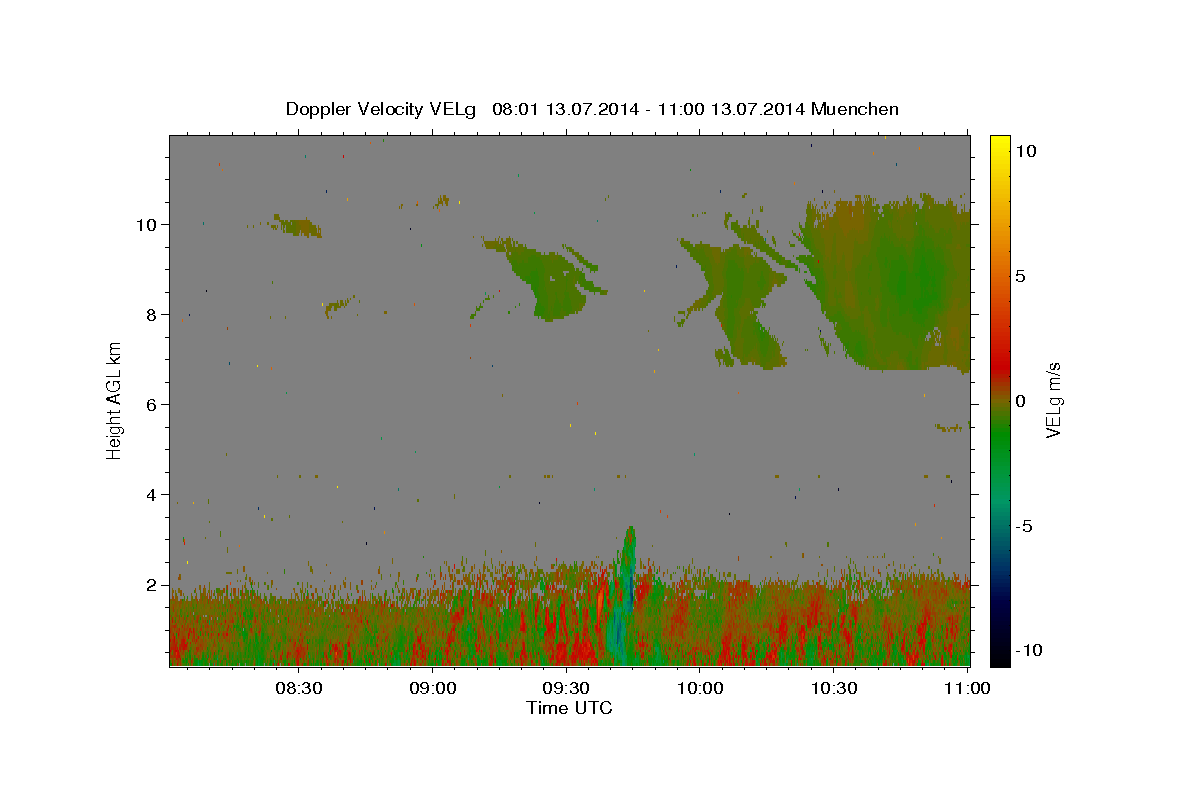This screenshot has height=800, width=1200.
Task: Click the 'VELg m/s' colorbar label
Action: tap(1053, 400)
